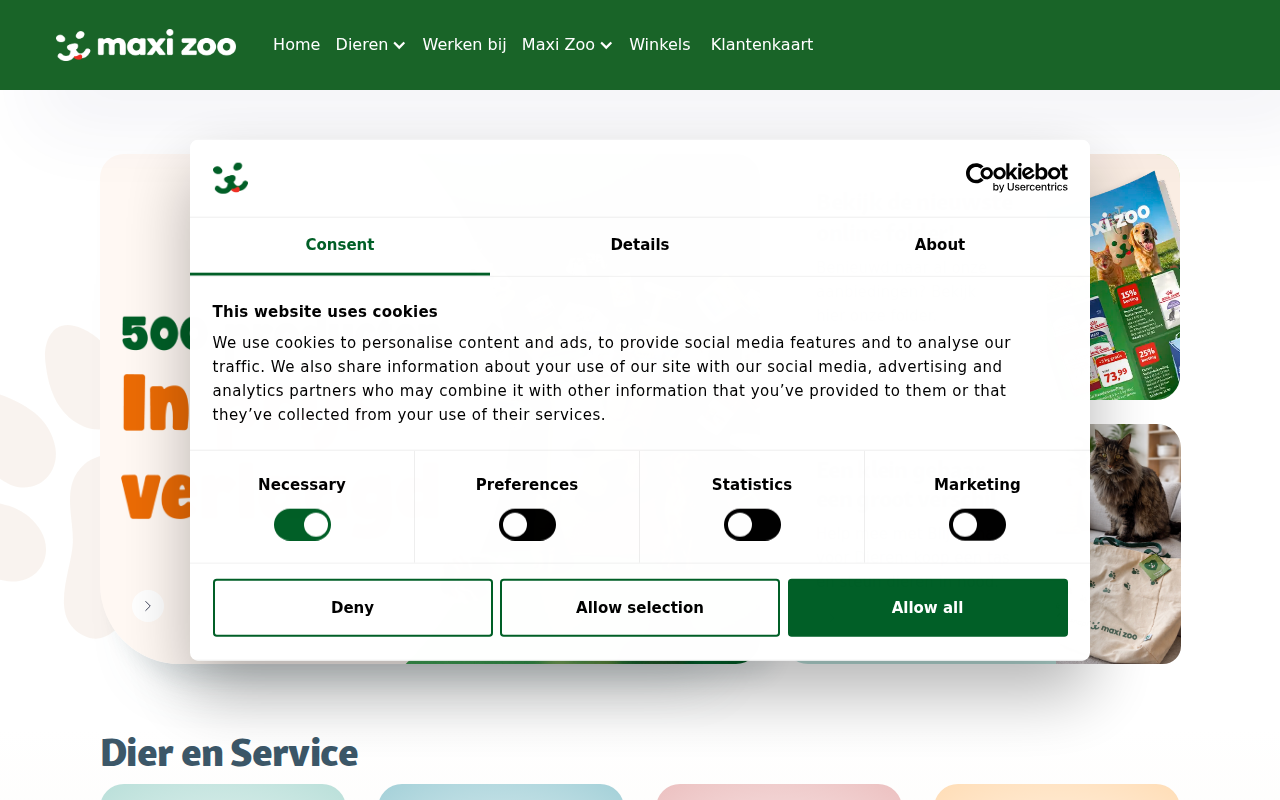Select the Consent tab
1280x800 pixels.
[340, 246]
